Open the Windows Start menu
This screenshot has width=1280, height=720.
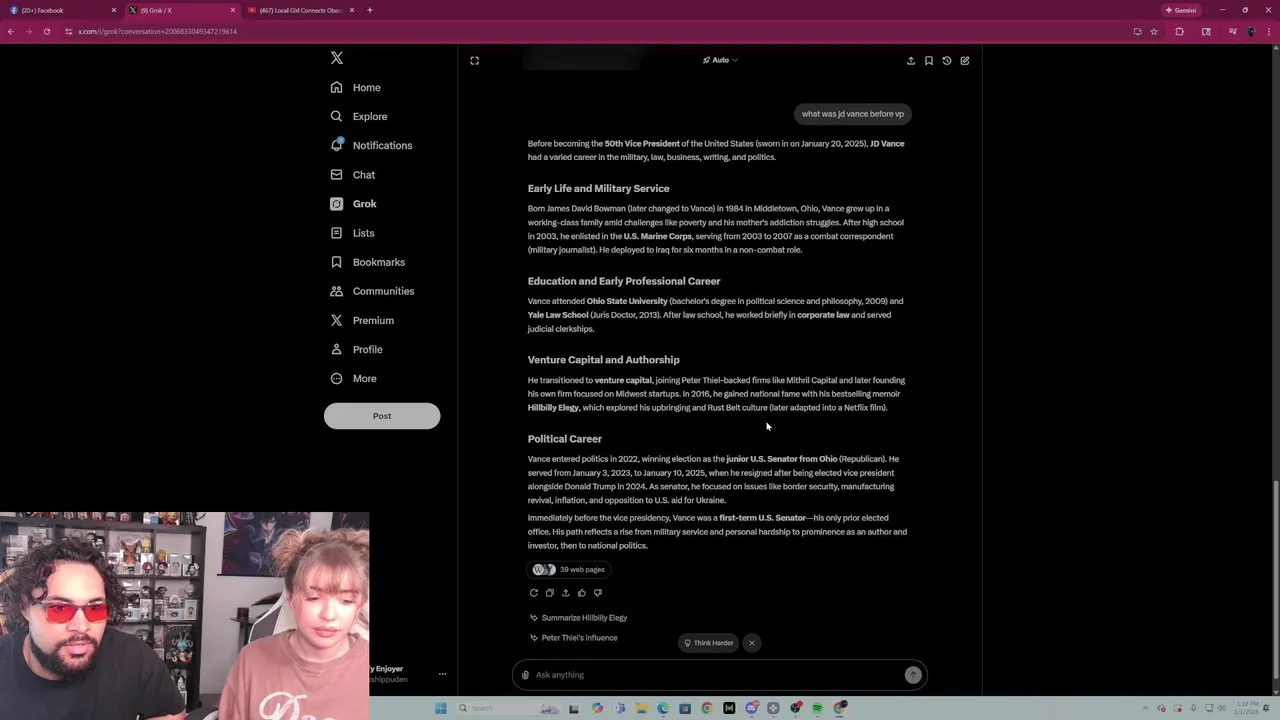click(441, 708)
